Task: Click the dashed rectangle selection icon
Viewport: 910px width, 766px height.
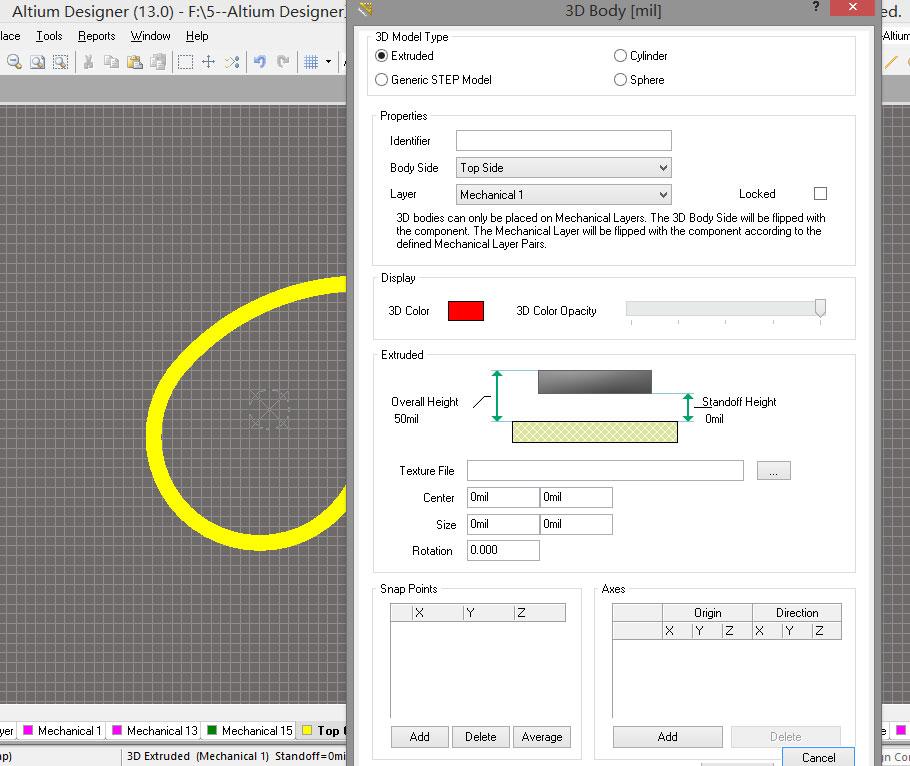Action: tap(185, 62)
